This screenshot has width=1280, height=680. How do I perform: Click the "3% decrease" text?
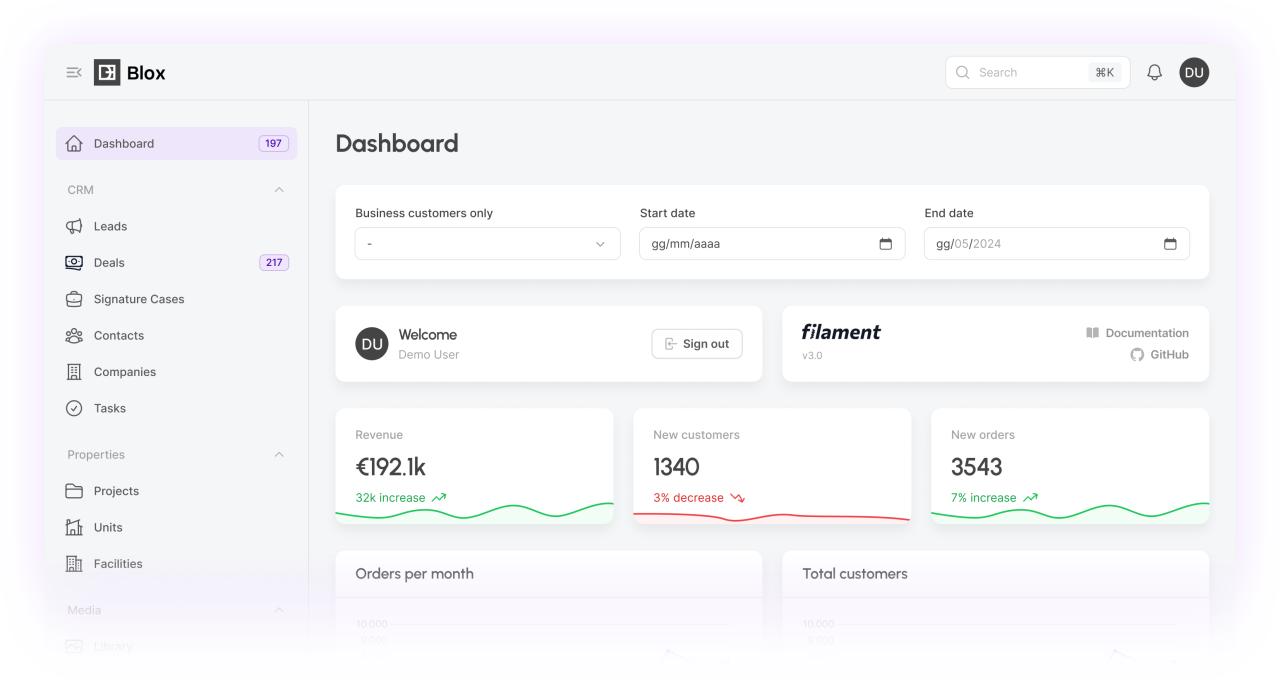click(688, 498)
